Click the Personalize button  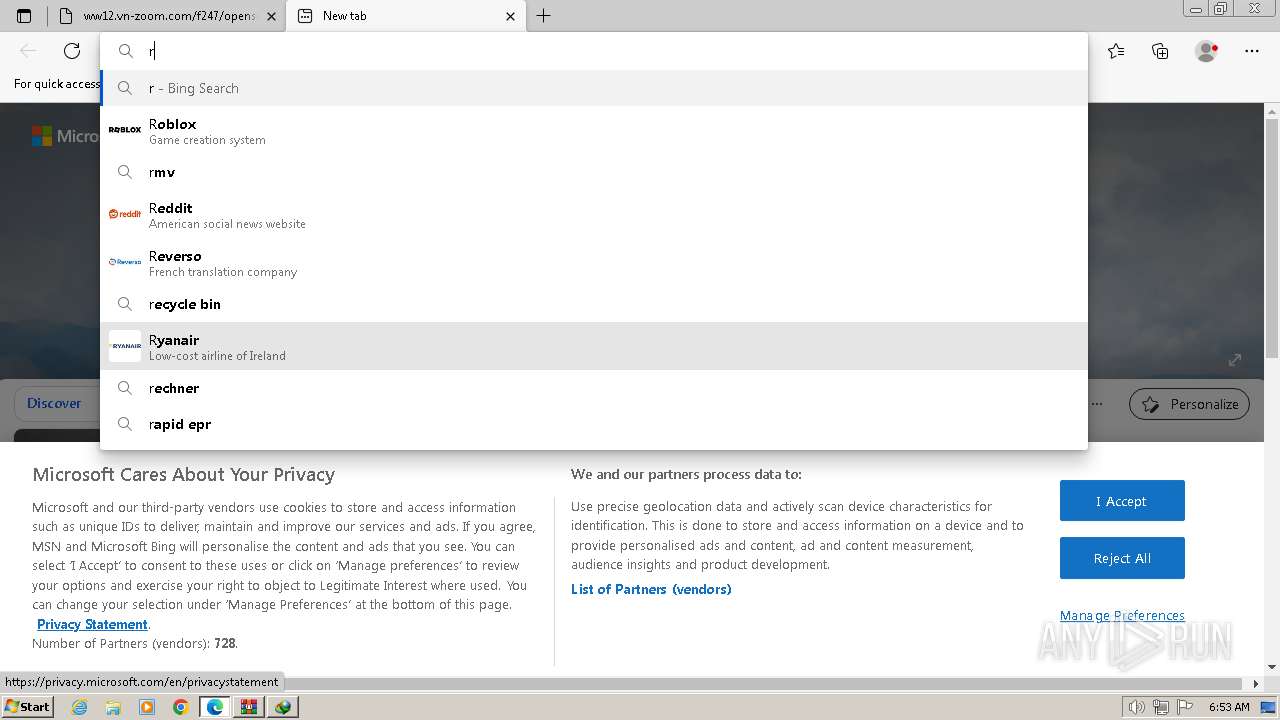pos(1189,404)
